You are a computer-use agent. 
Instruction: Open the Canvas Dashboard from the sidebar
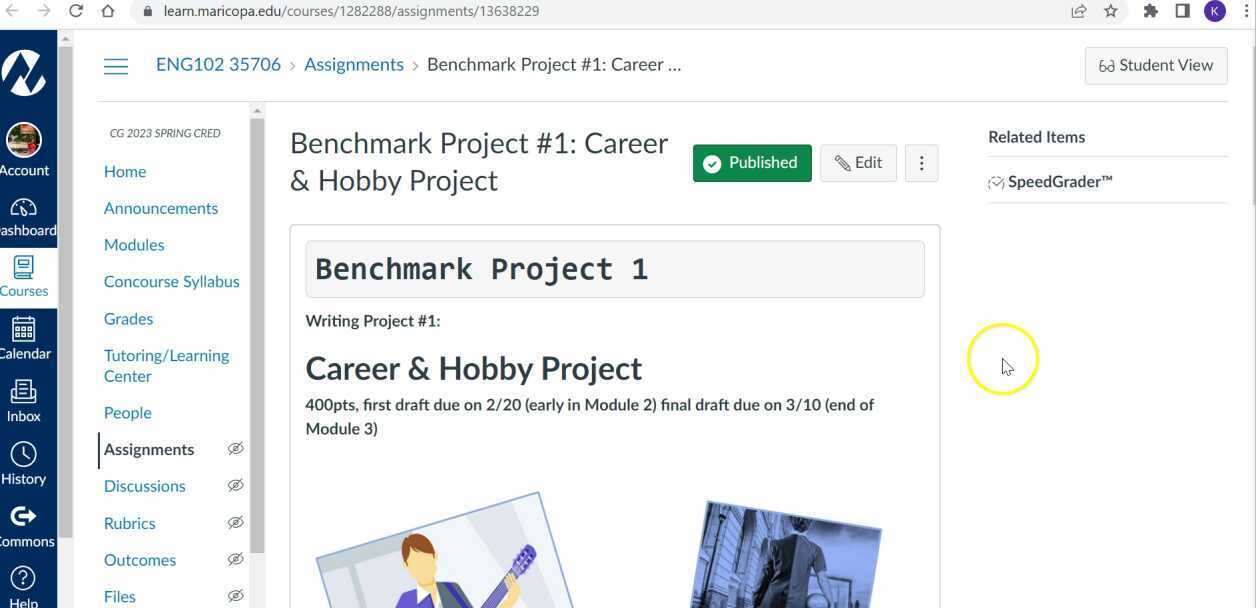[x=27, y=214]
